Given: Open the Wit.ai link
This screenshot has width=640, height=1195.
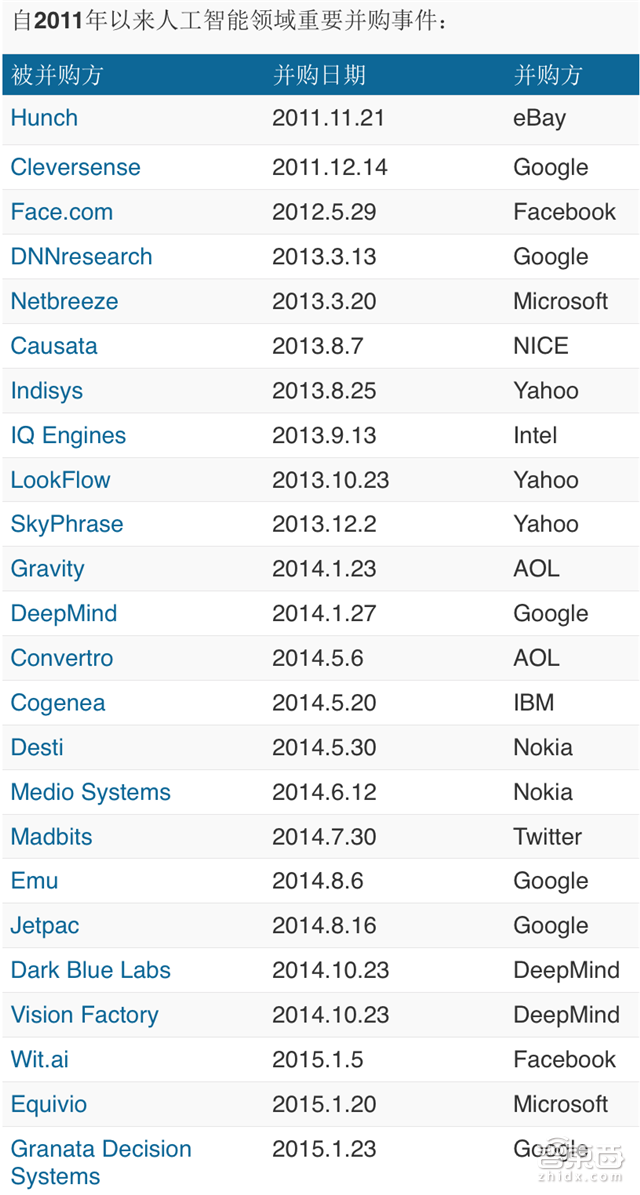Looking at the screenshot, I should click(x=39, y=1060).
